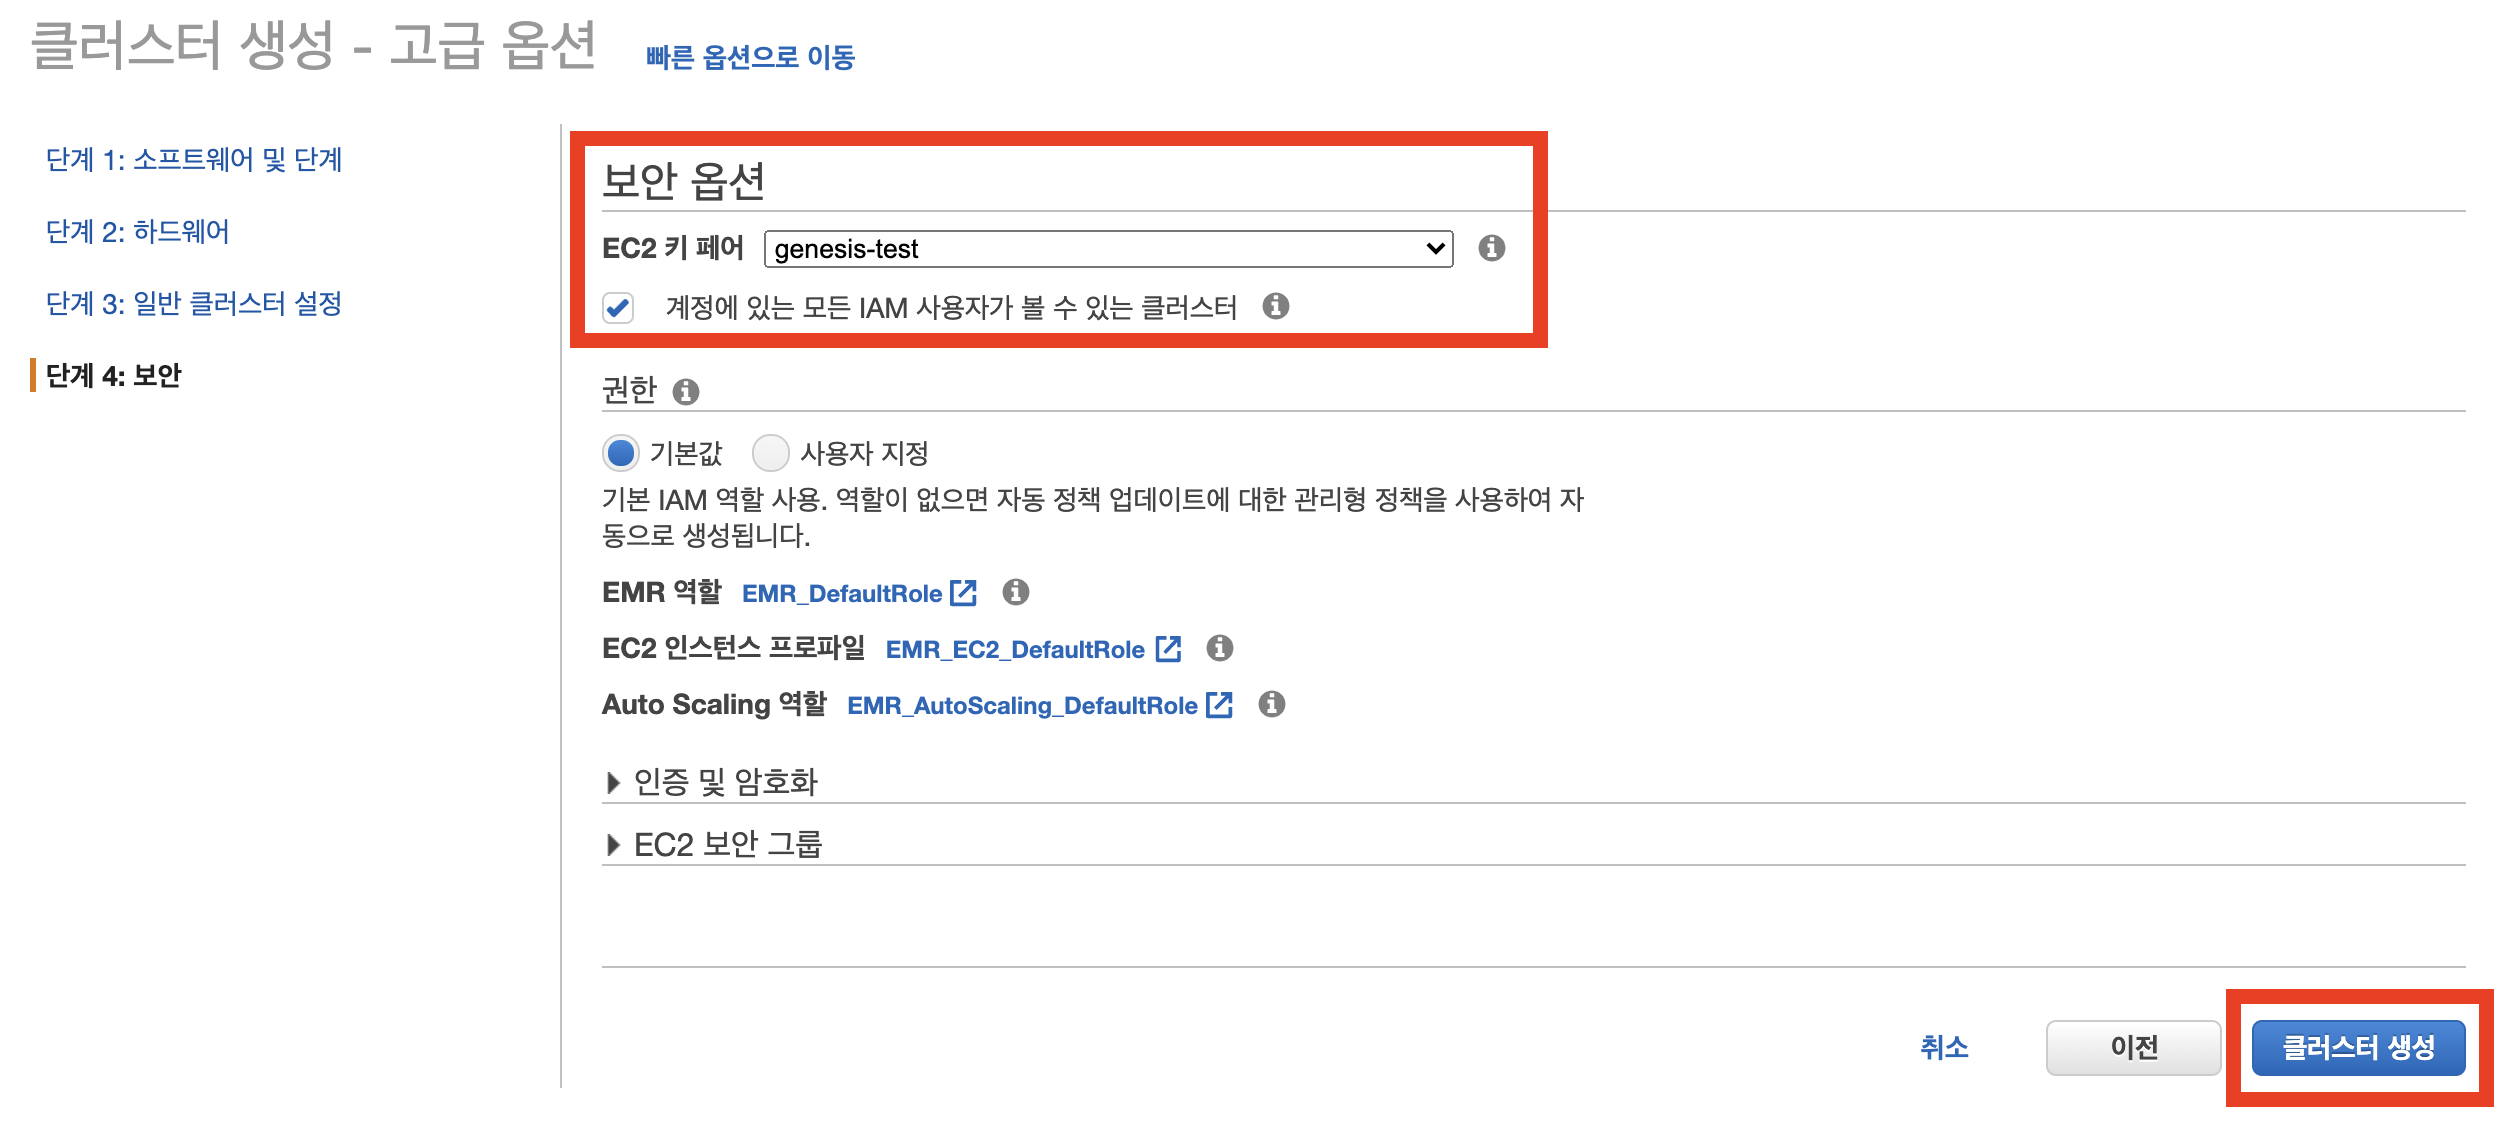Screen dimensions: 2518x1136
Task: Uncheck cluster visible to all IAM users checkbox
Action: click(618, 307)
